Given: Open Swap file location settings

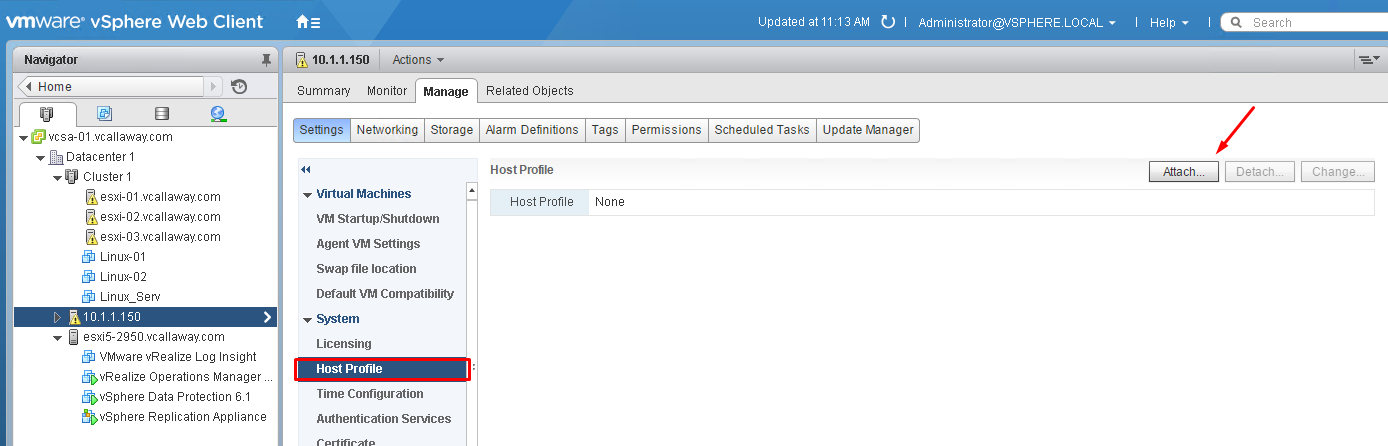Looking at the screenshot, I should click(366, 269).
